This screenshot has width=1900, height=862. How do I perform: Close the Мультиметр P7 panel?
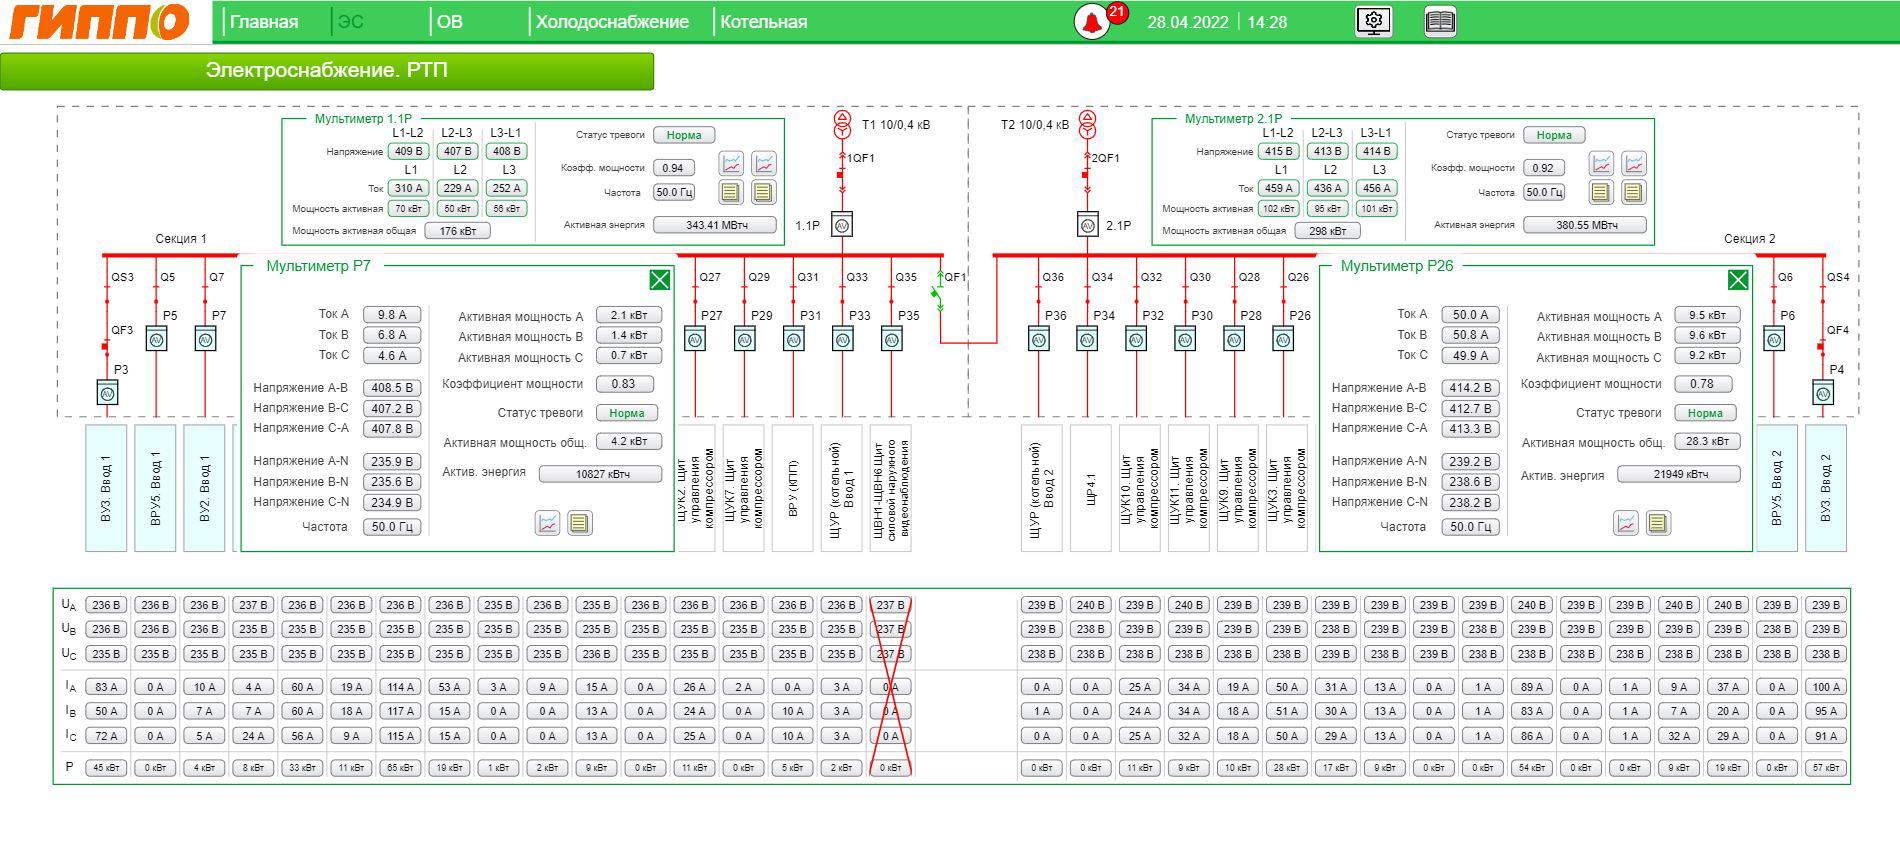[x=660, y=280]
